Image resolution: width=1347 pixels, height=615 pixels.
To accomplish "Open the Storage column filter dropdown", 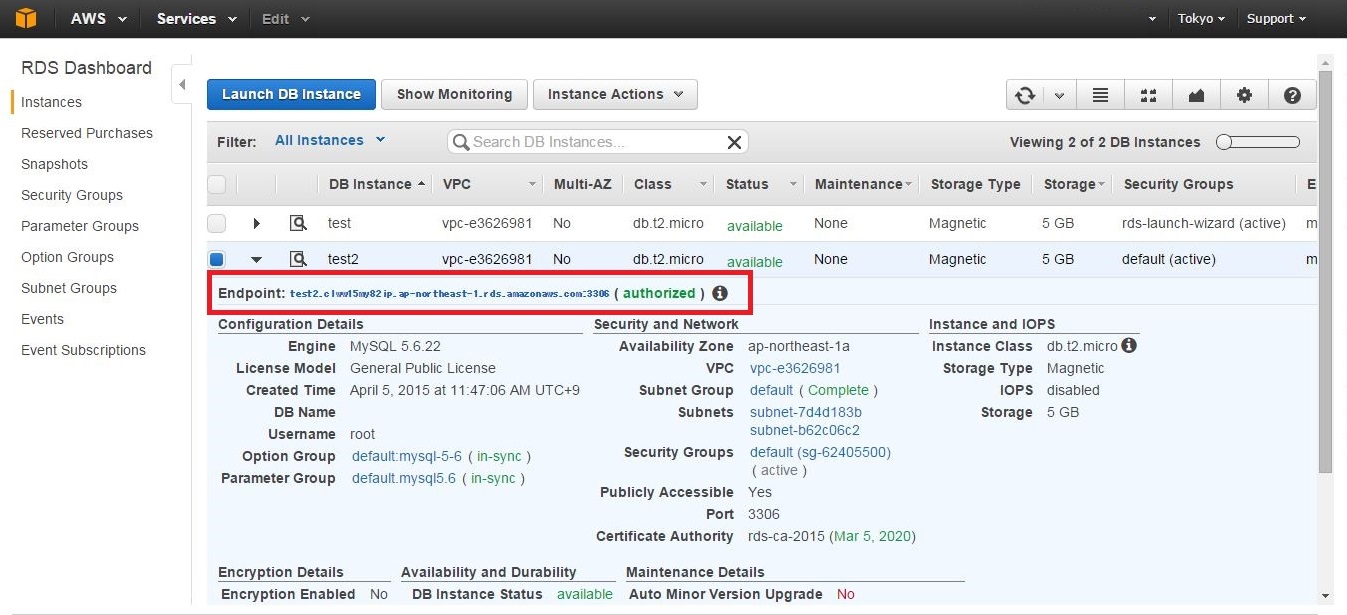I will (1102, 185).
